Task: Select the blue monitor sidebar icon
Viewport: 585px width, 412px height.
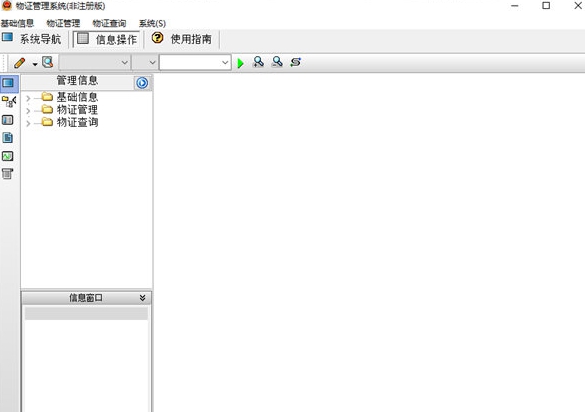Action: pos(8,83)
